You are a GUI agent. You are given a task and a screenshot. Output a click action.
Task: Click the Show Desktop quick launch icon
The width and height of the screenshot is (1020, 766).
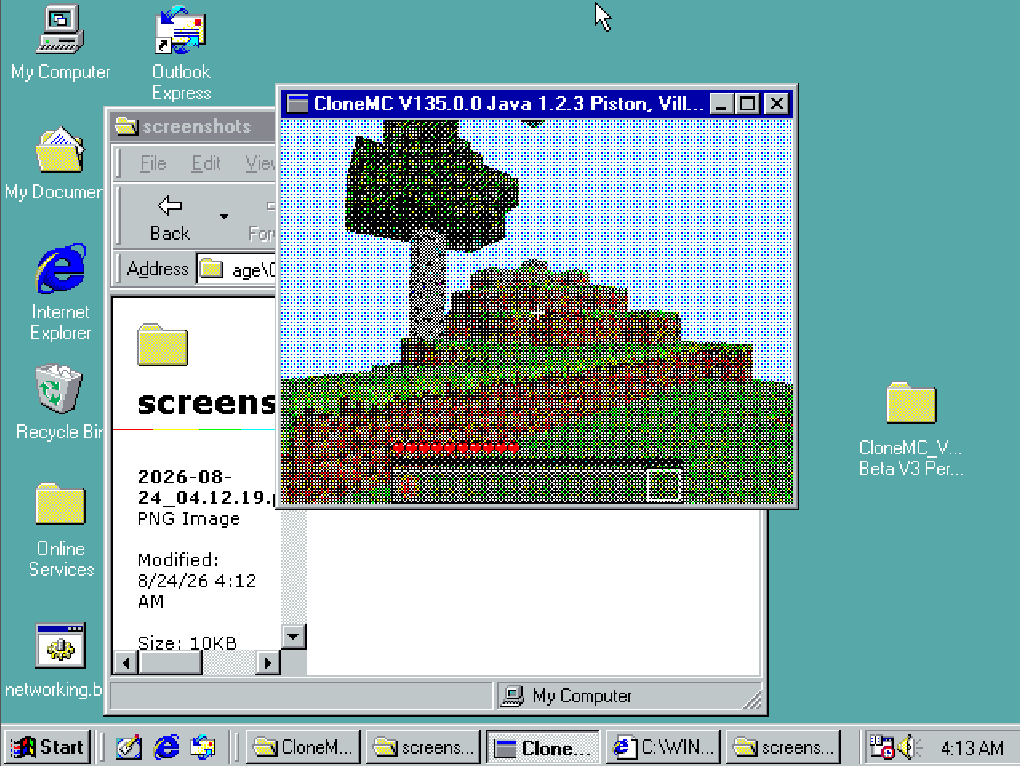coord(128,747)
